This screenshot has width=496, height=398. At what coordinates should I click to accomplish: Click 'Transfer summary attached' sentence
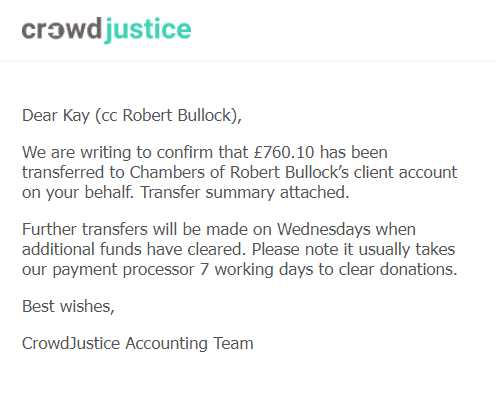click(244, 192)
